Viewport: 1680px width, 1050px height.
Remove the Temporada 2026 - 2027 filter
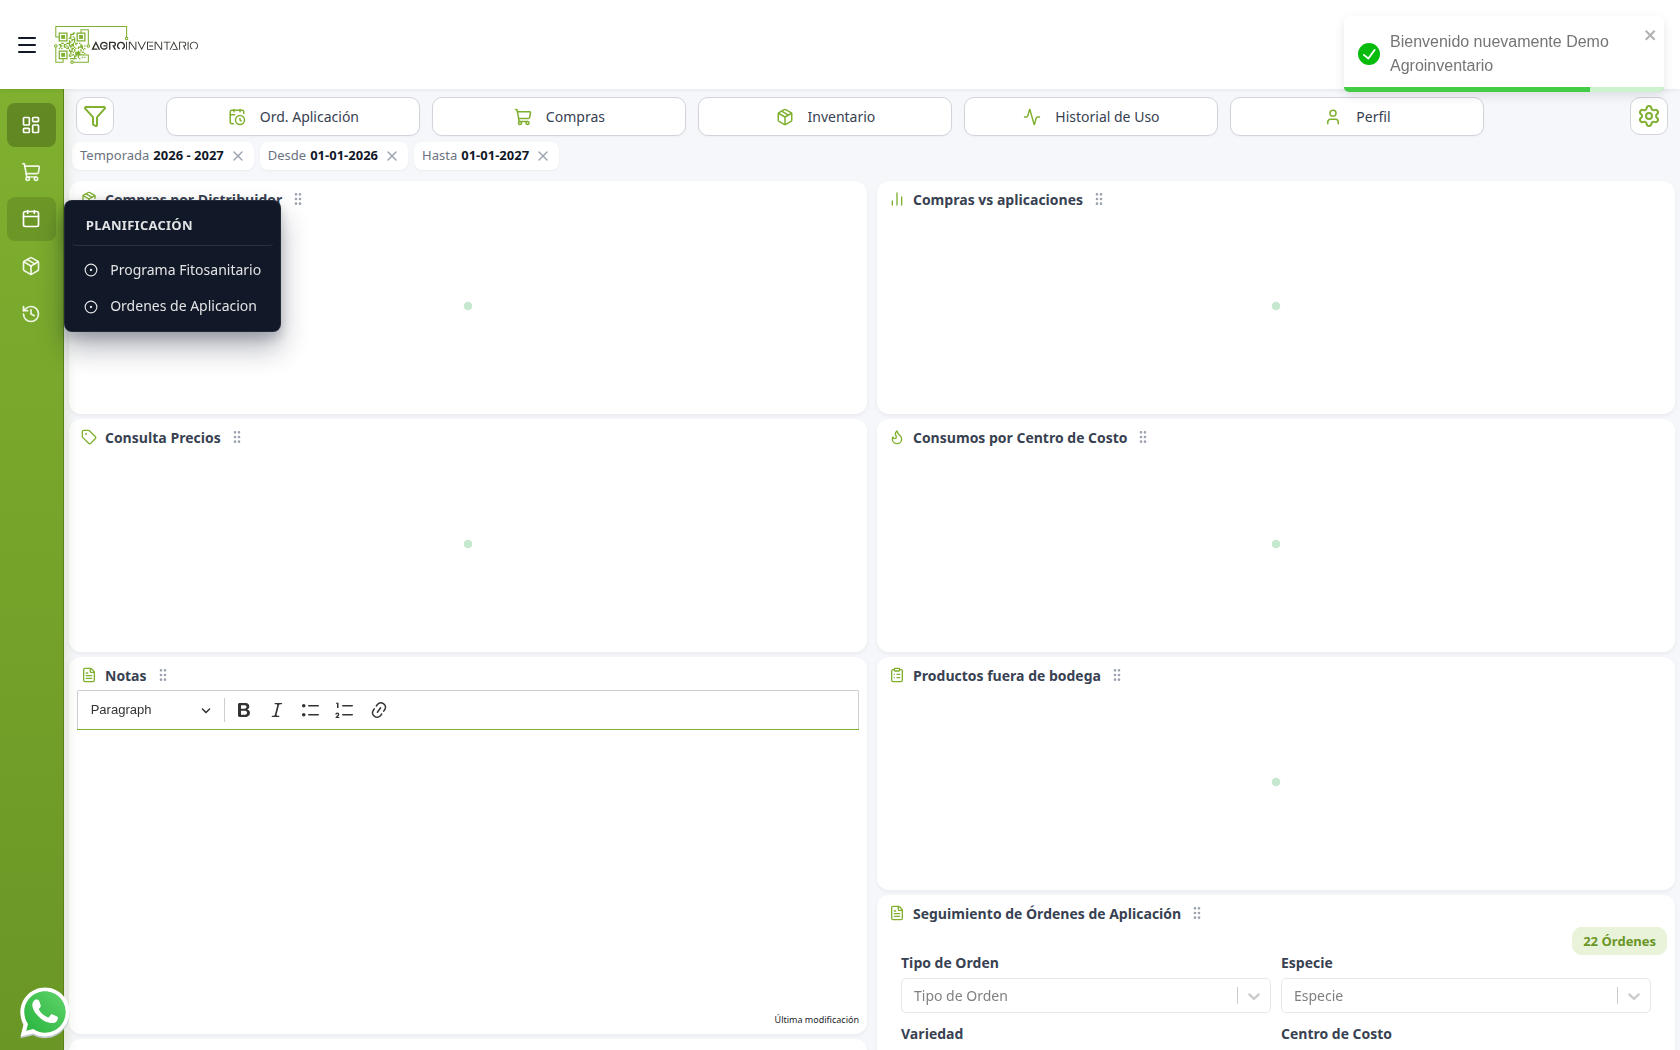coord(238,156)
